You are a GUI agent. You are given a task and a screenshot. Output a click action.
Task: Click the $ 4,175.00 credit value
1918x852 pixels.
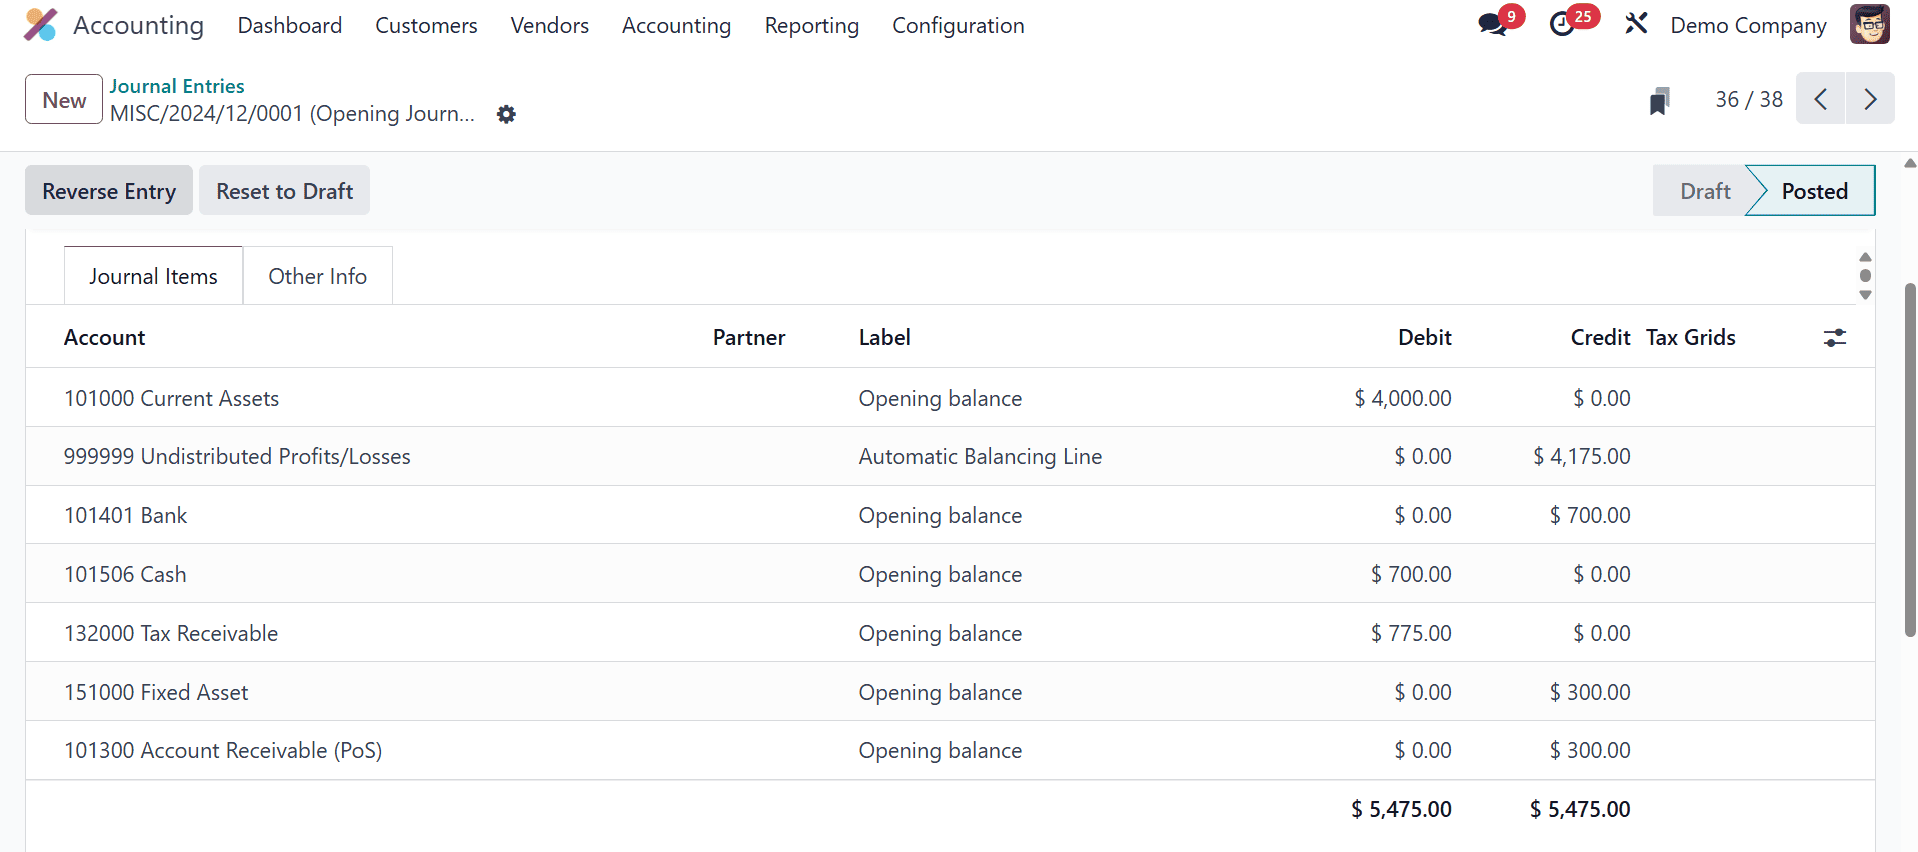coord(1581,457)
